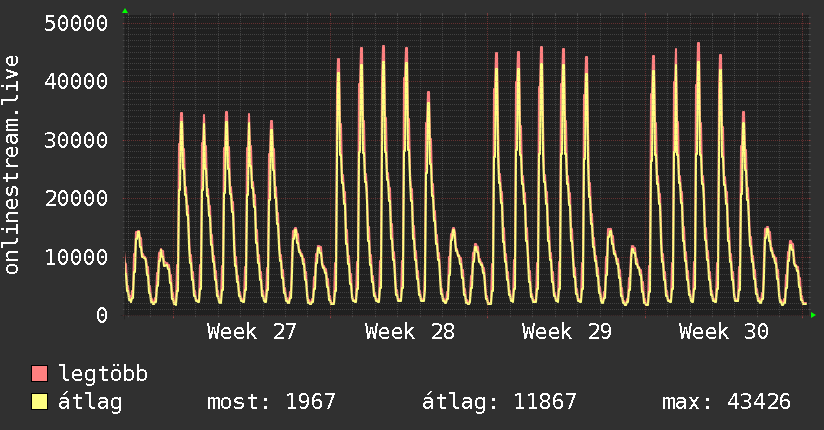Select the átlag legend label
824x430 pixels.
(x=90, y=402)
